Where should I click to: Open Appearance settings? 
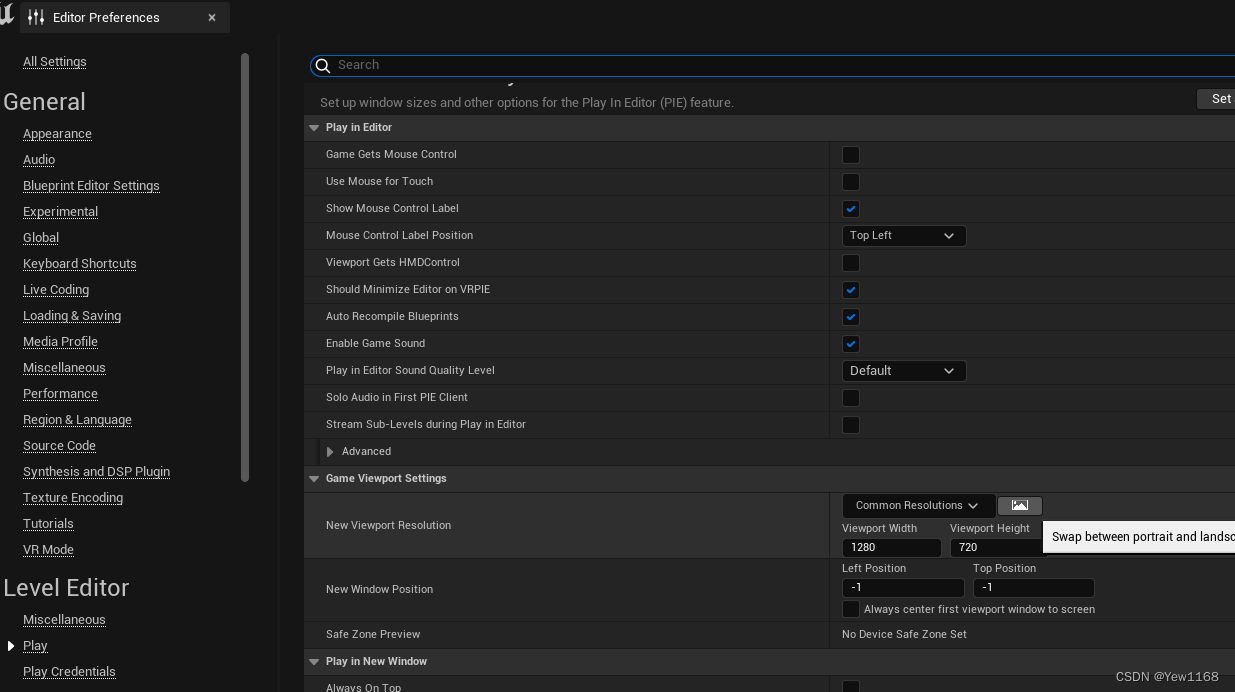[57, 134]
